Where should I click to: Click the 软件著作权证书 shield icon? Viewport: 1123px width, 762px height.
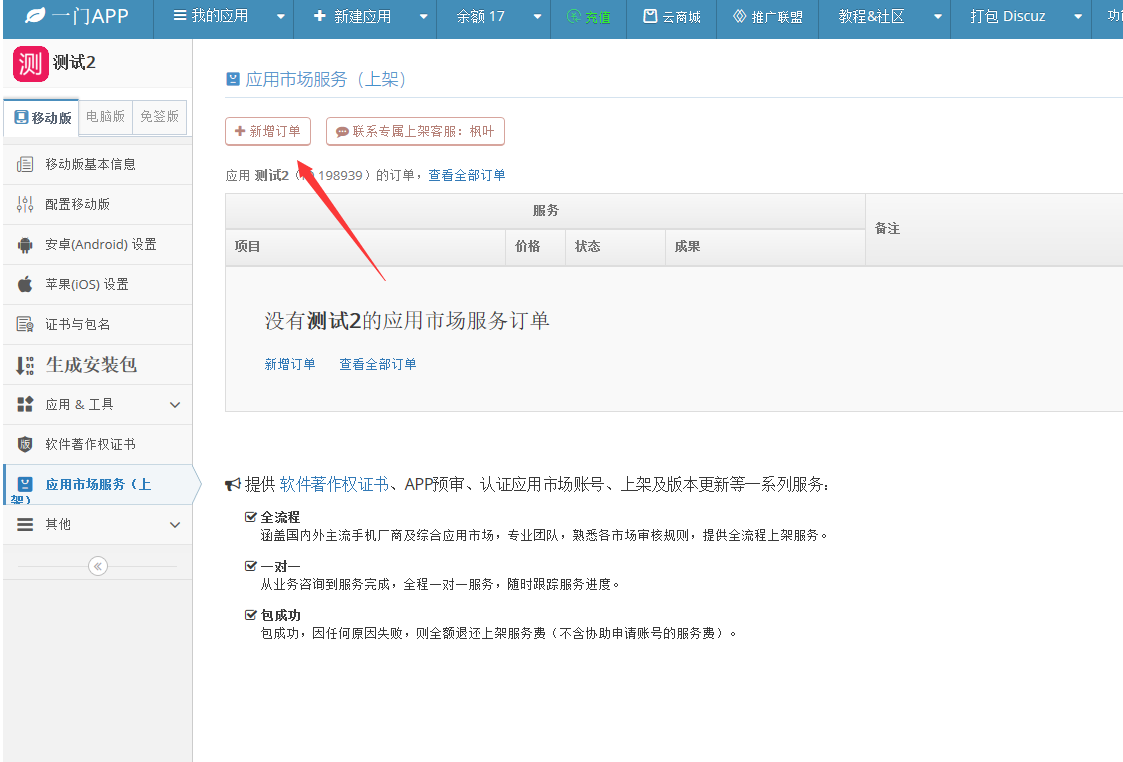(25, 444)
